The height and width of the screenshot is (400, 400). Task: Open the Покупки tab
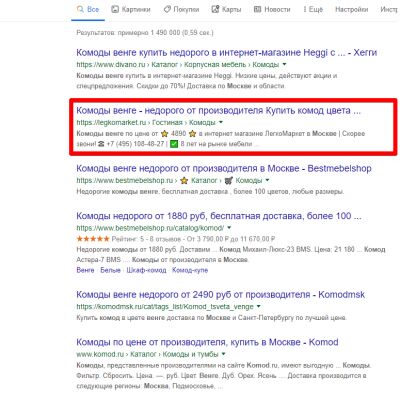(x=181, y=10)
